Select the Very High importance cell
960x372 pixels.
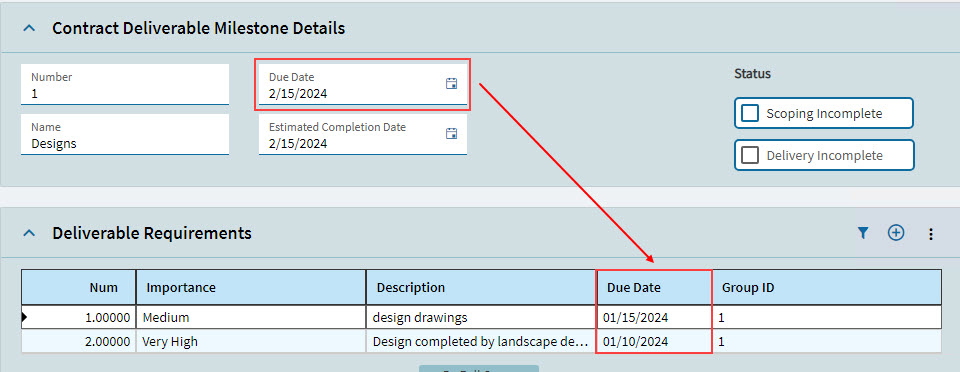tap(251, 341)
